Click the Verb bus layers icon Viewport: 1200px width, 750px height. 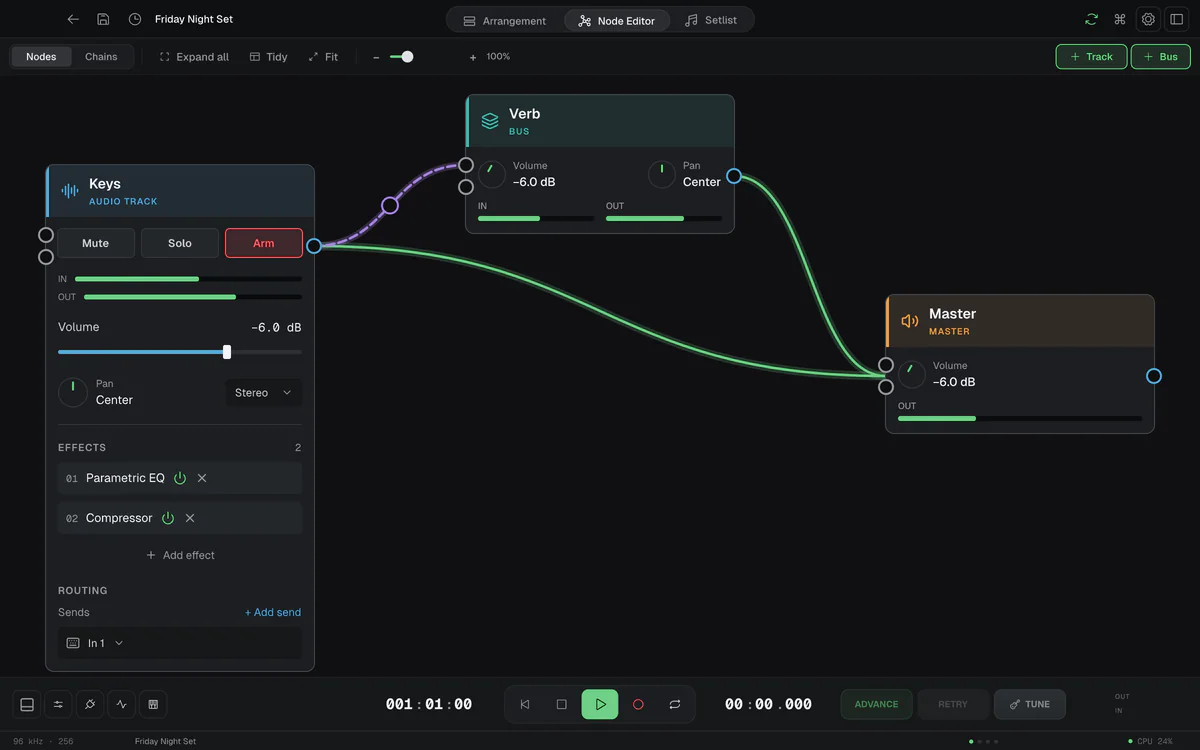490,121
